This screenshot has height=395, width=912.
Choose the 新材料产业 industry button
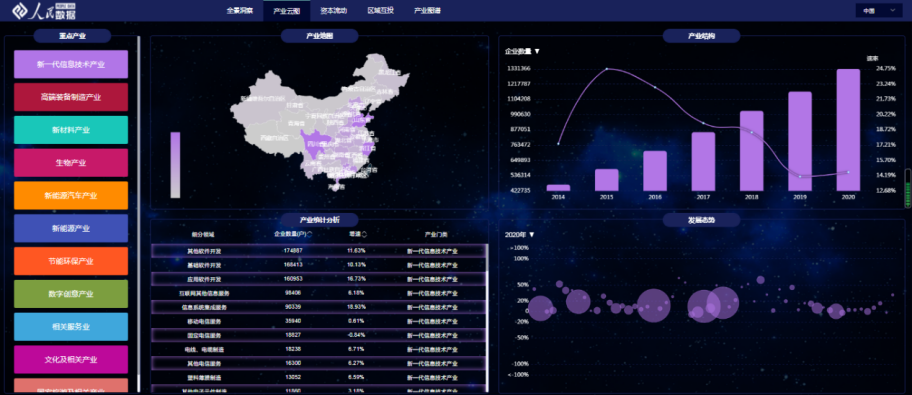(x=71, y=130)
